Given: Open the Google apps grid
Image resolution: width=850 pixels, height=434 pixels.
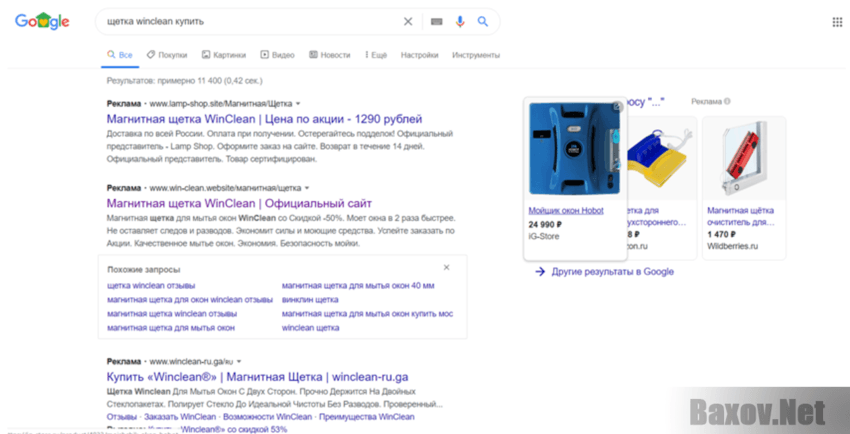Looking at the screenshot, I should tap(837, 22).
